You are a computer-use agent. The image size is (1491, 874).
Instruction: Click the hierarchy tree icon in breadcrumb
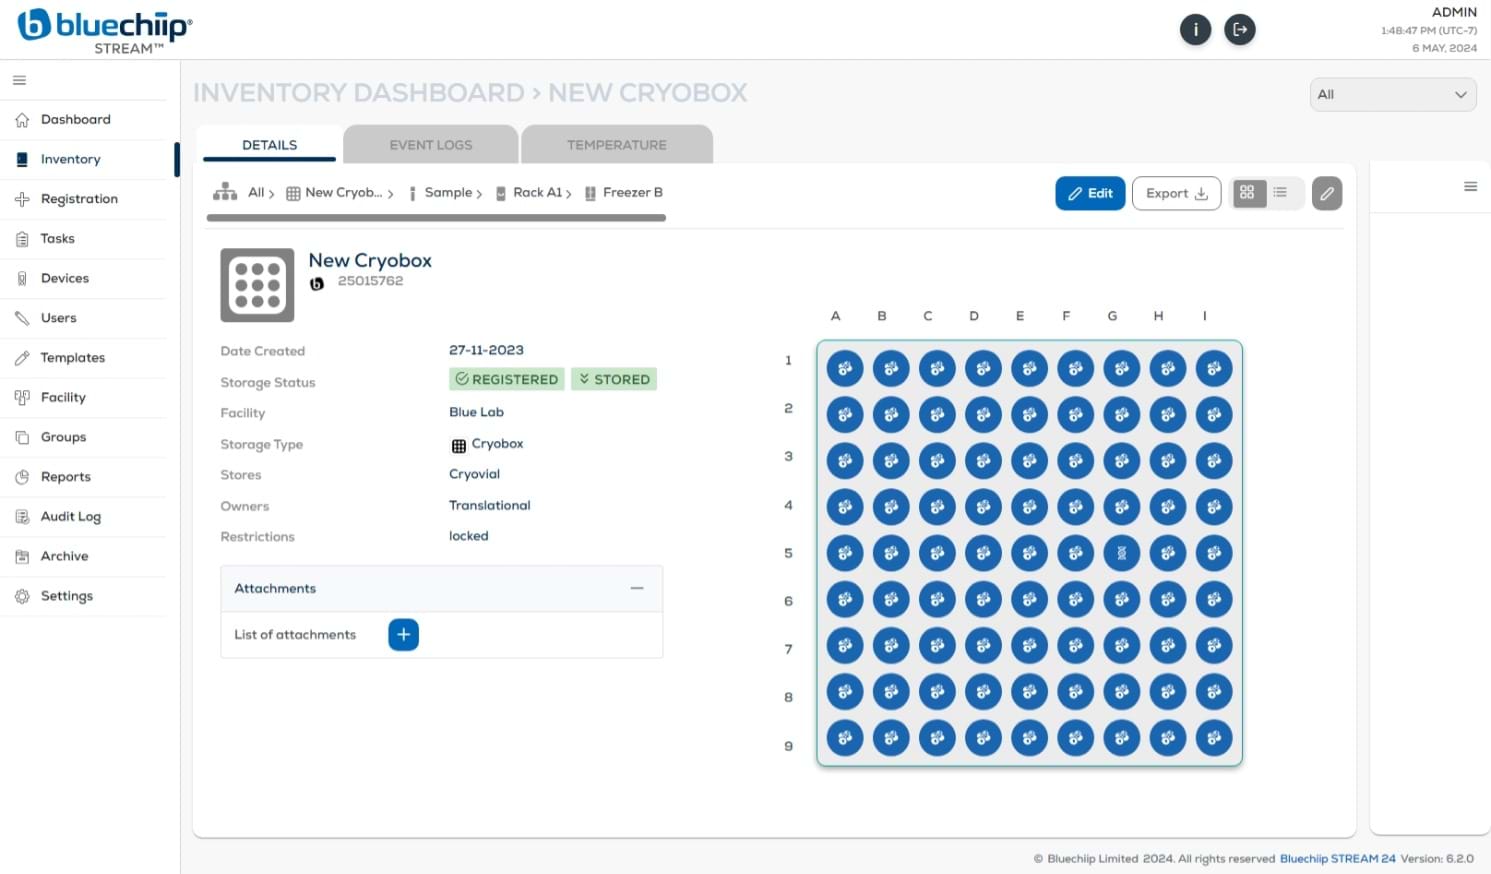click(225, 192)
